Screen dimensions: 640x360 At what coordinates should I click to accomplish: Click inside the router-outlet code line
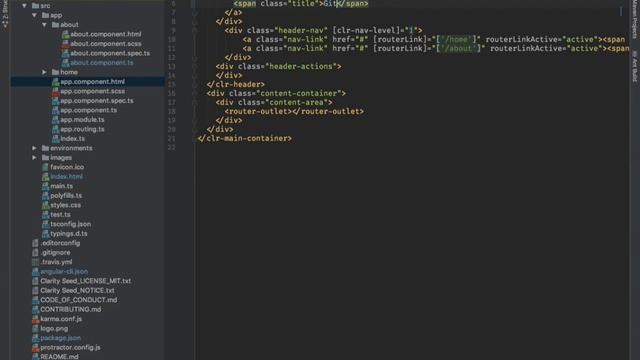coord(294,111)
